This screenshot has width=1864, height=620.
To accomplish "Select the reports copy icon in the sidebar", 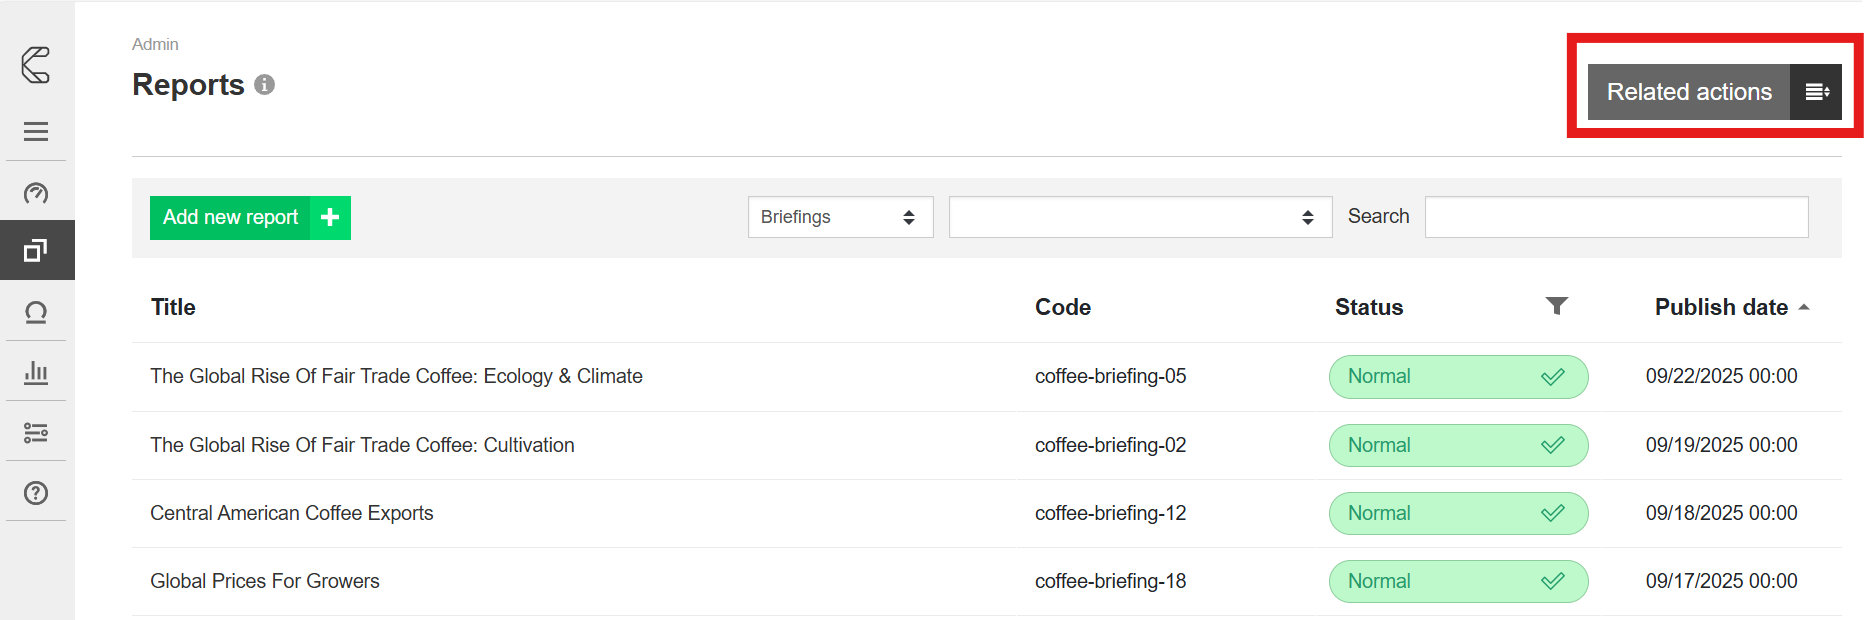I will (36, 250).
